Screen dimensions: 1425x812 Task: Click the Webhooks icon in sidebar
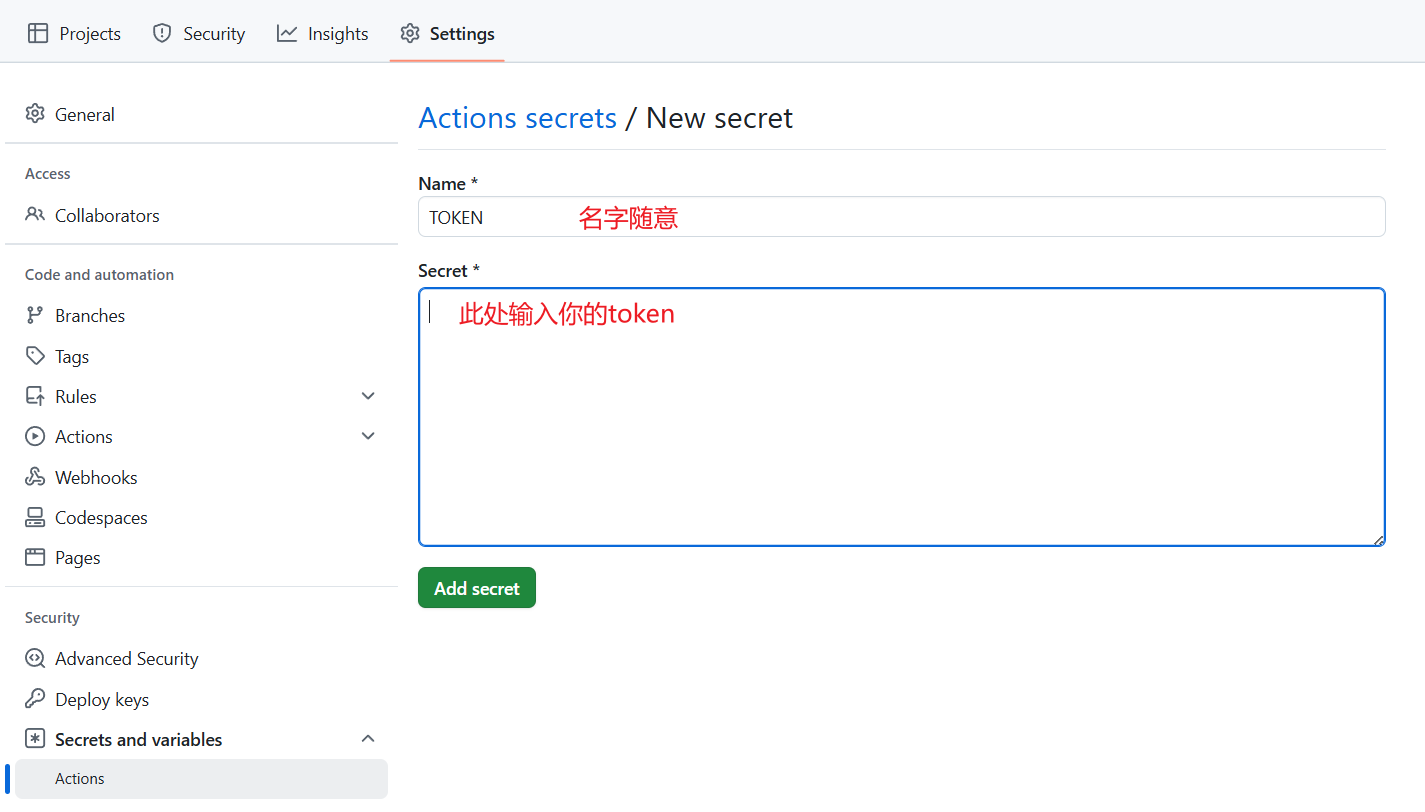pyautogui.click(x=35, y=477)
